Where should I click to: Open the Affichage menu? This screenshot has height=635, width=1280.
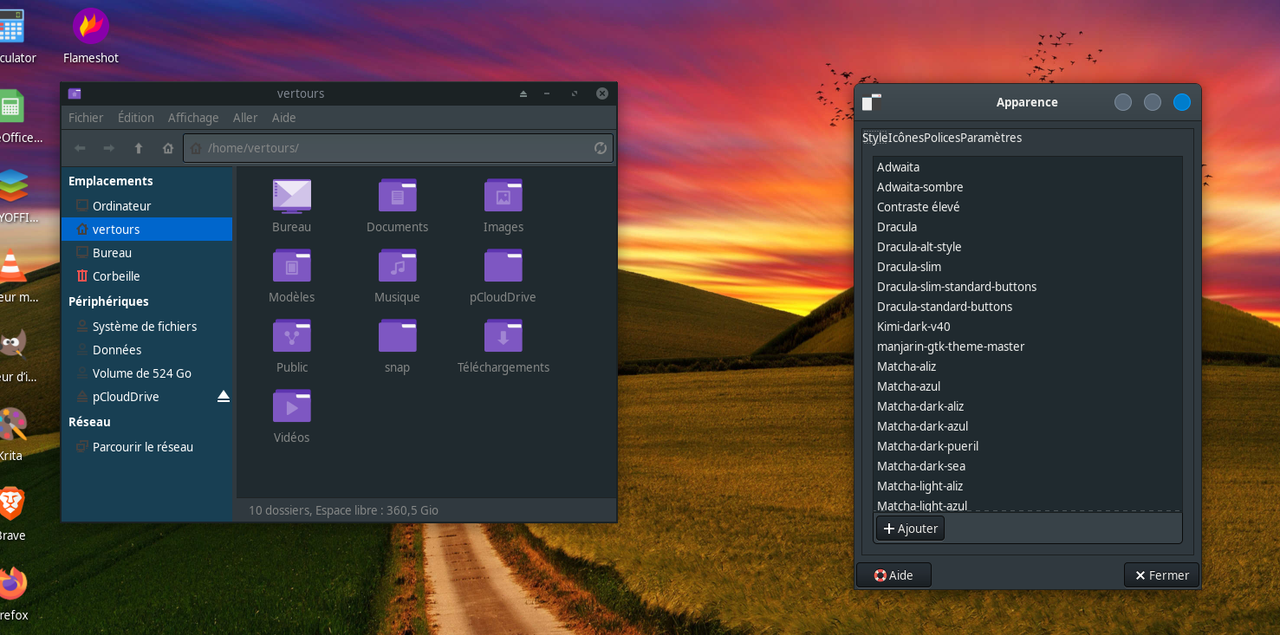[x=193, y=118]
